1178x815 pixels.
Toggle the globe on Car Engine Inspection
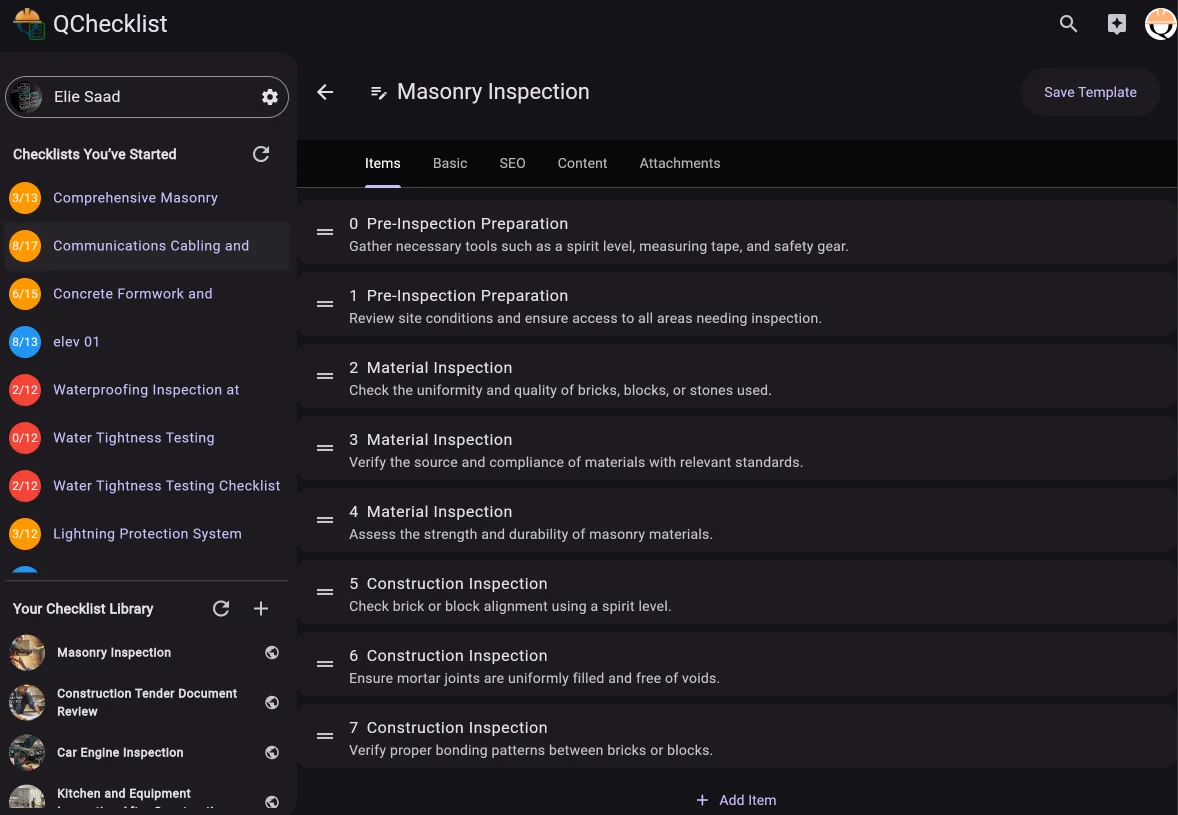click(272, 752)
